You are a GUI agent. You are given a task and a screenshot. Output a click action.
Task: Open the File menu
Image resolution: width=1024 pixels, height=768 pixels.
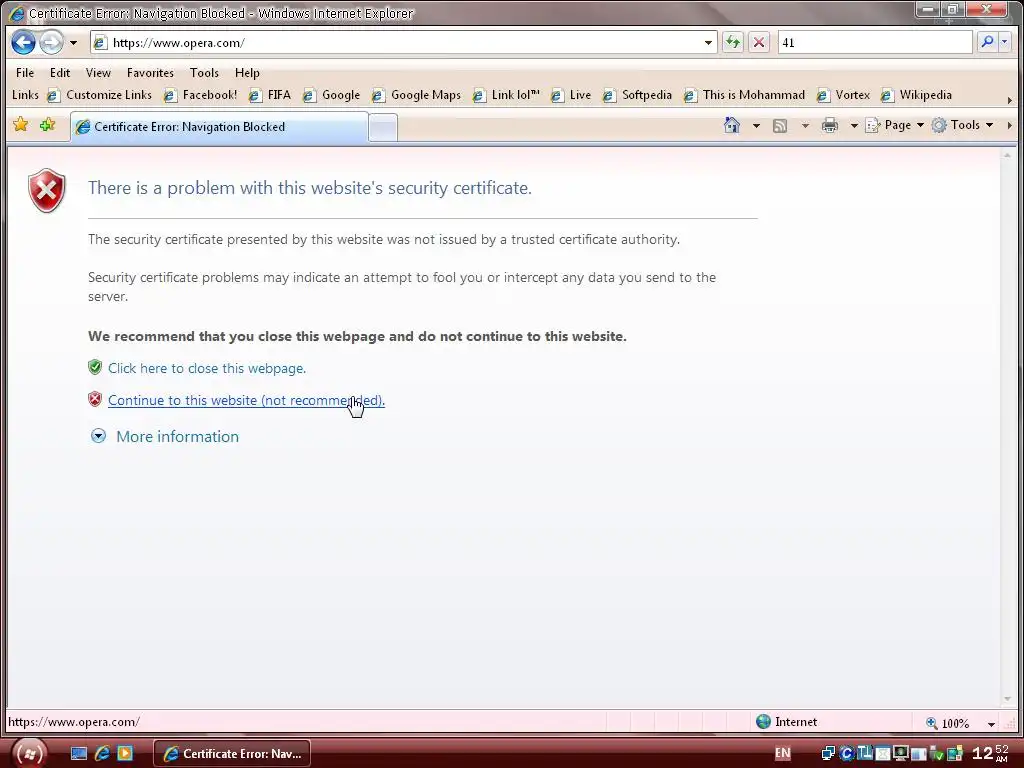(x=25, y=72)
